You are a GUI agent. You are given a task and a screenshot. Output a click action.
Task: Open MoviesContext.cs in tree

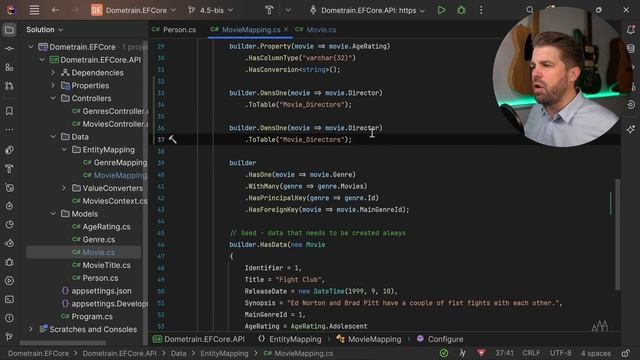click(x=110, y=201)
